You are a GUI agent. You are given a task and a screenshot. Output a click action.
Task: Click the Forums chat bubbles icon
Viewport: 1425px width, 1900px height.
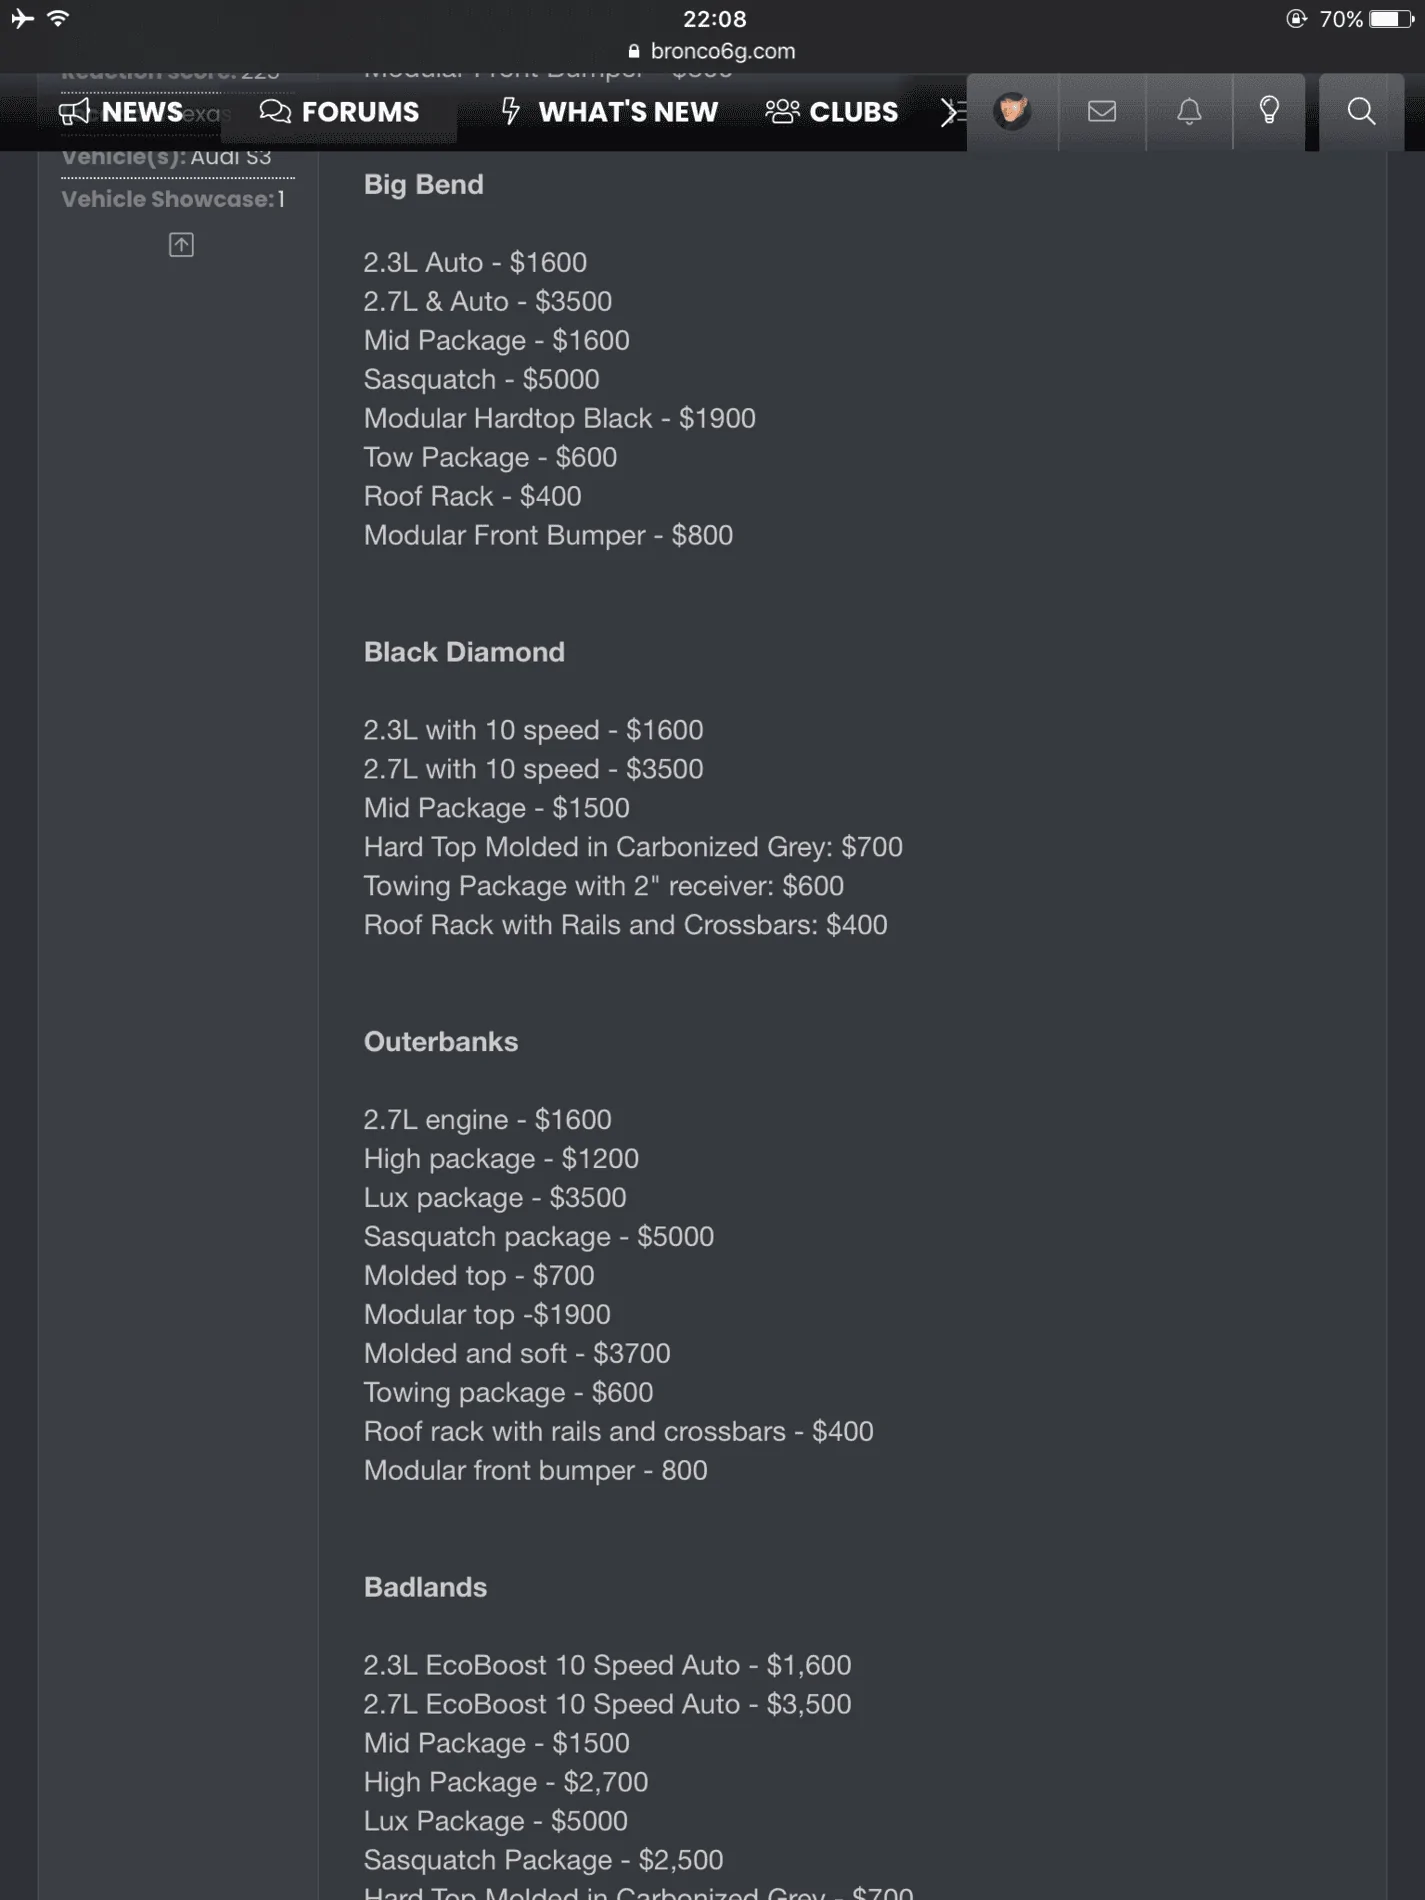(275, 112)
